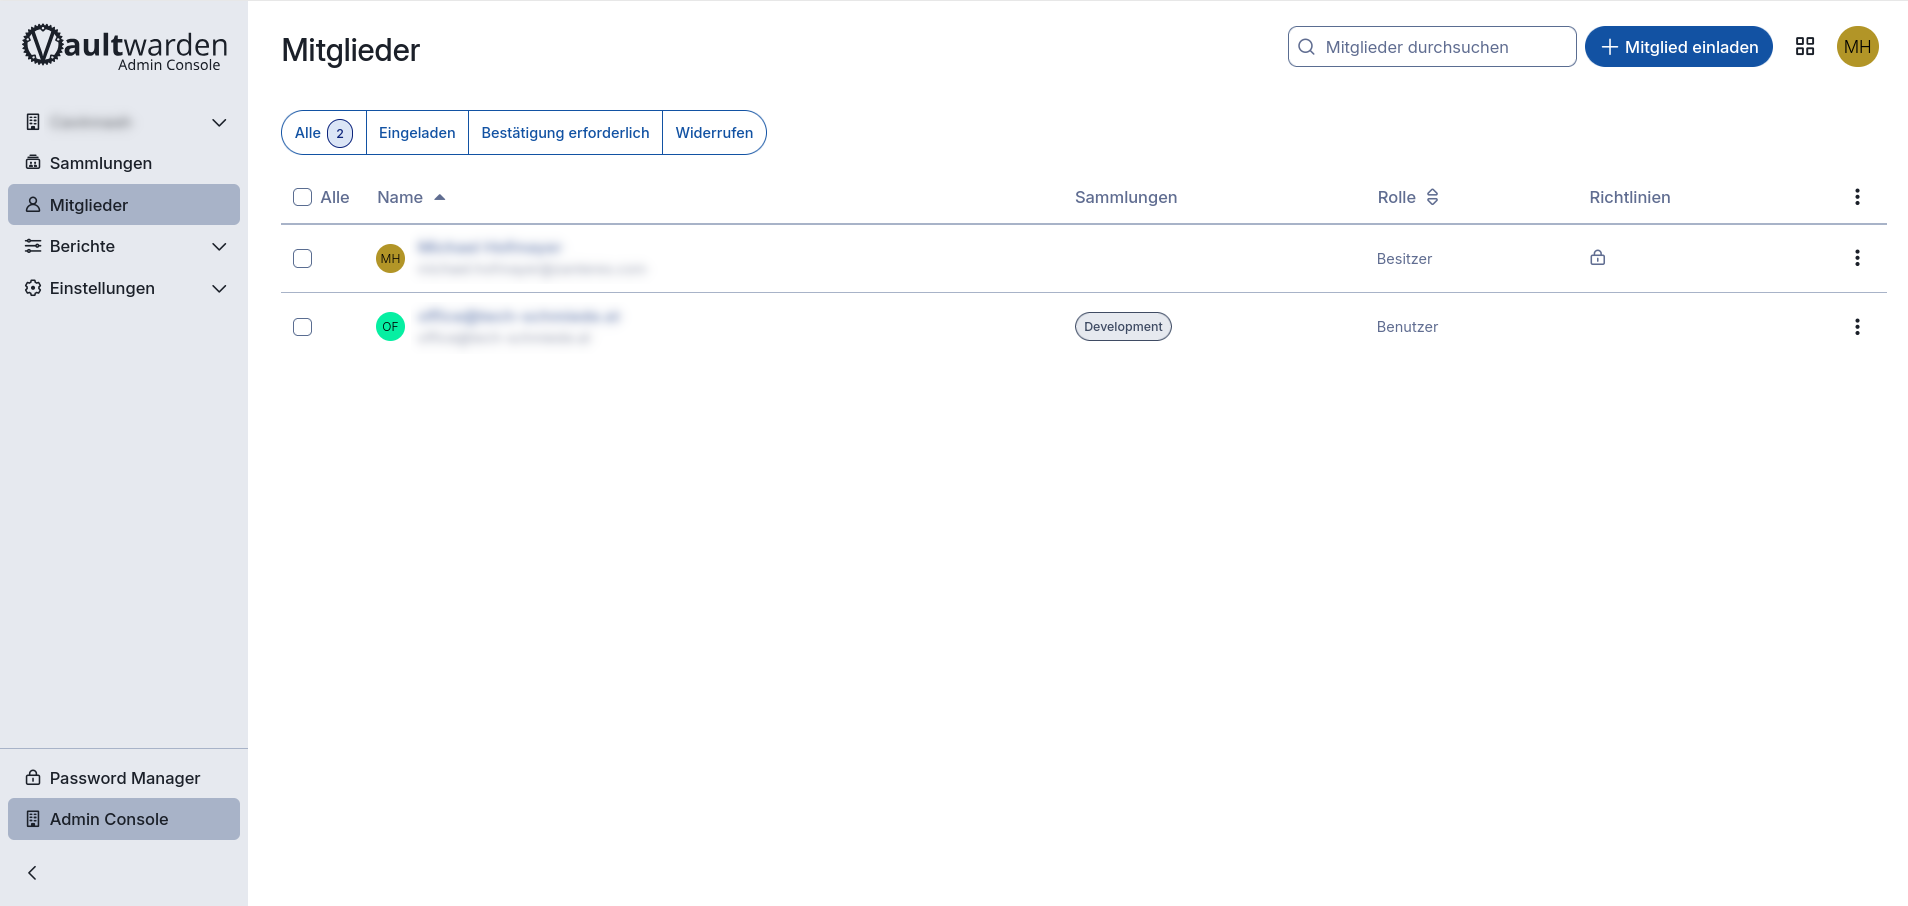The width and height of the screenshot is (1908, 906).
Task: Open options menu for the Besitzer member row
Action: pos(1856,258)
